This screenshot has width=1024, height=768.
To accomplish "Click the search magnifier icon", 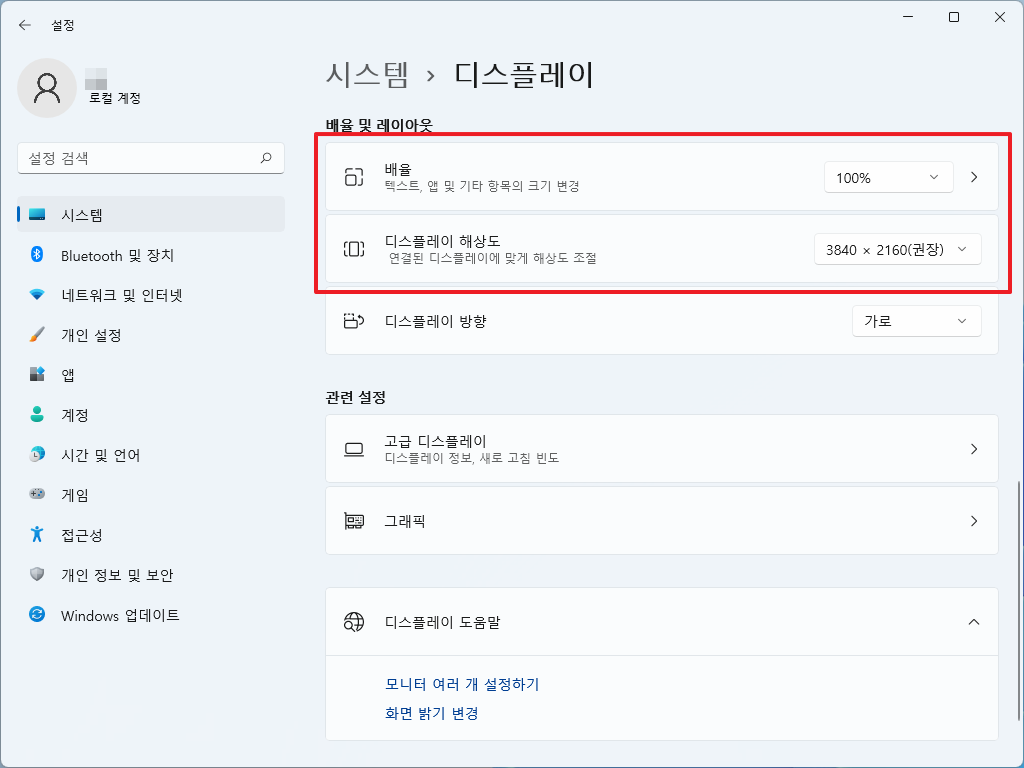I will click(266, 158).
